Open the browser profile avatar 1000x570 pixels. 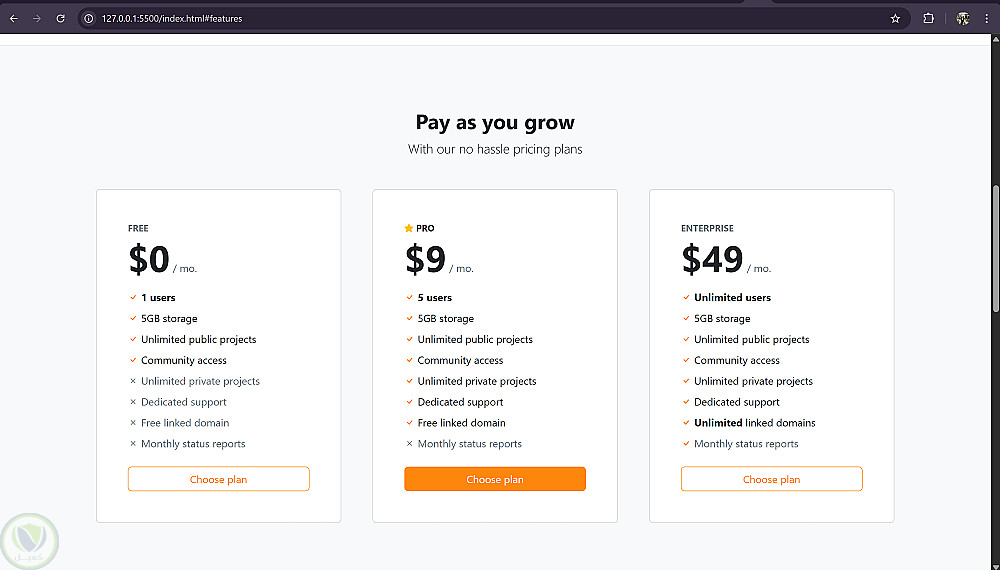963,18
